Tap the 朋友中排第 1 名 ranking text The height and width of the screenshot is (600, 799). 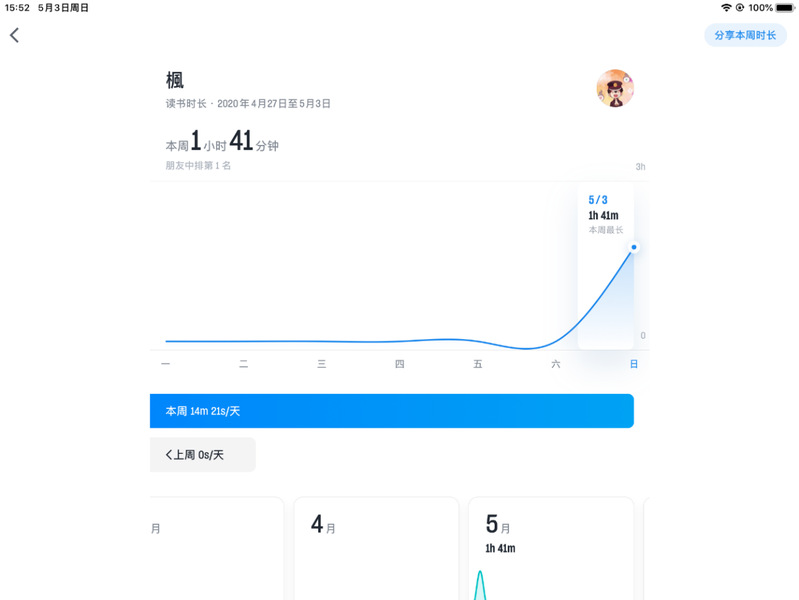198,166
